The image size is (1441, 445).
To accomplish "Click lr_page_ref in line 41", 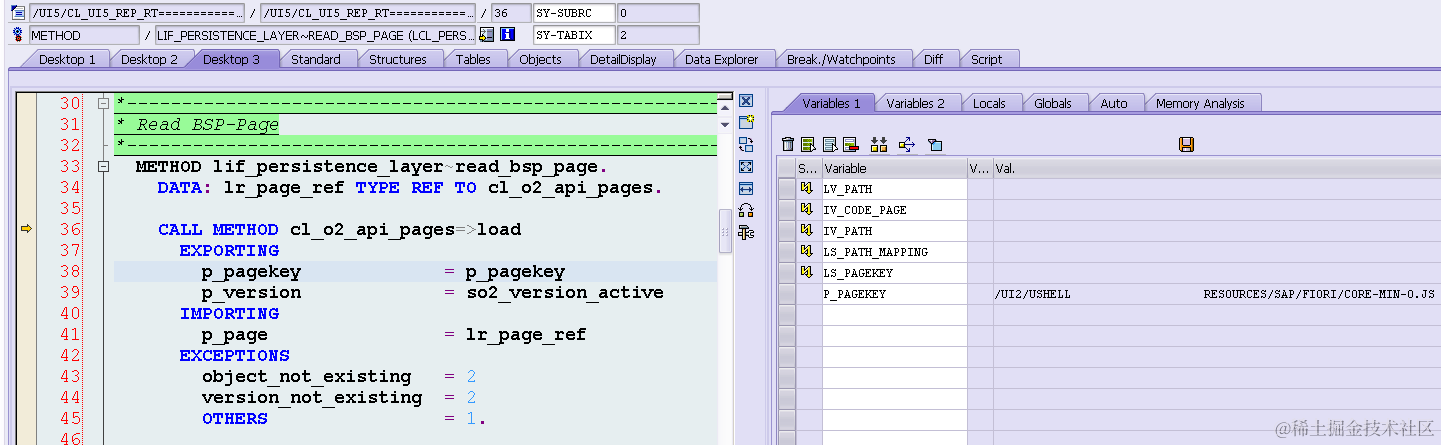I will [526, 335].
